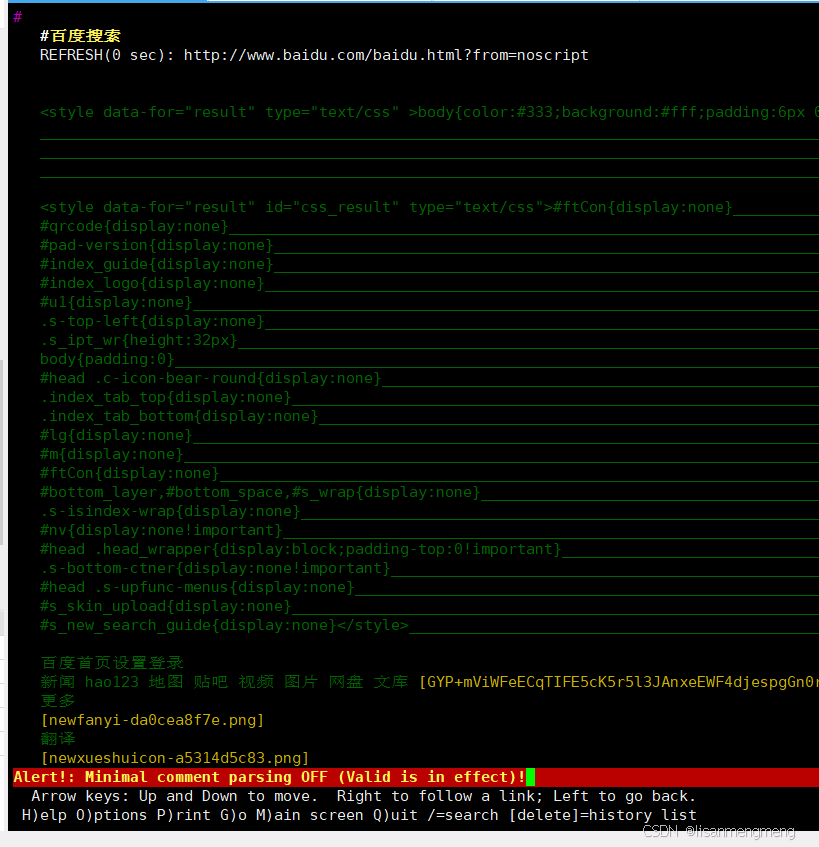Click the 'body{padding:0}' line
Screen dimensions: 819x847
pos(107,359)
